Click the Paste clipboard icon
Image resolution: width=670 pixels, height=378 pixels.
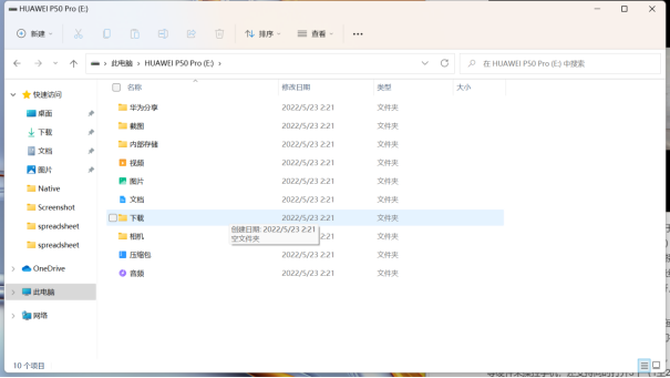pos(135,34)
